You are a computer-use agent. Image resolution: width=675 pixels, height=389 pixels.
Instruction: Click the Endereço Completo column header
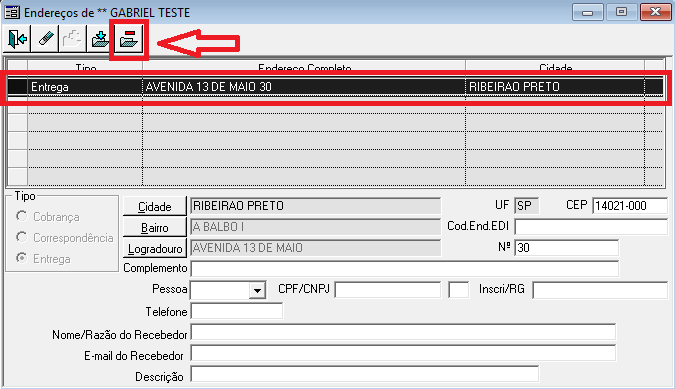click(x=304, y=68)
